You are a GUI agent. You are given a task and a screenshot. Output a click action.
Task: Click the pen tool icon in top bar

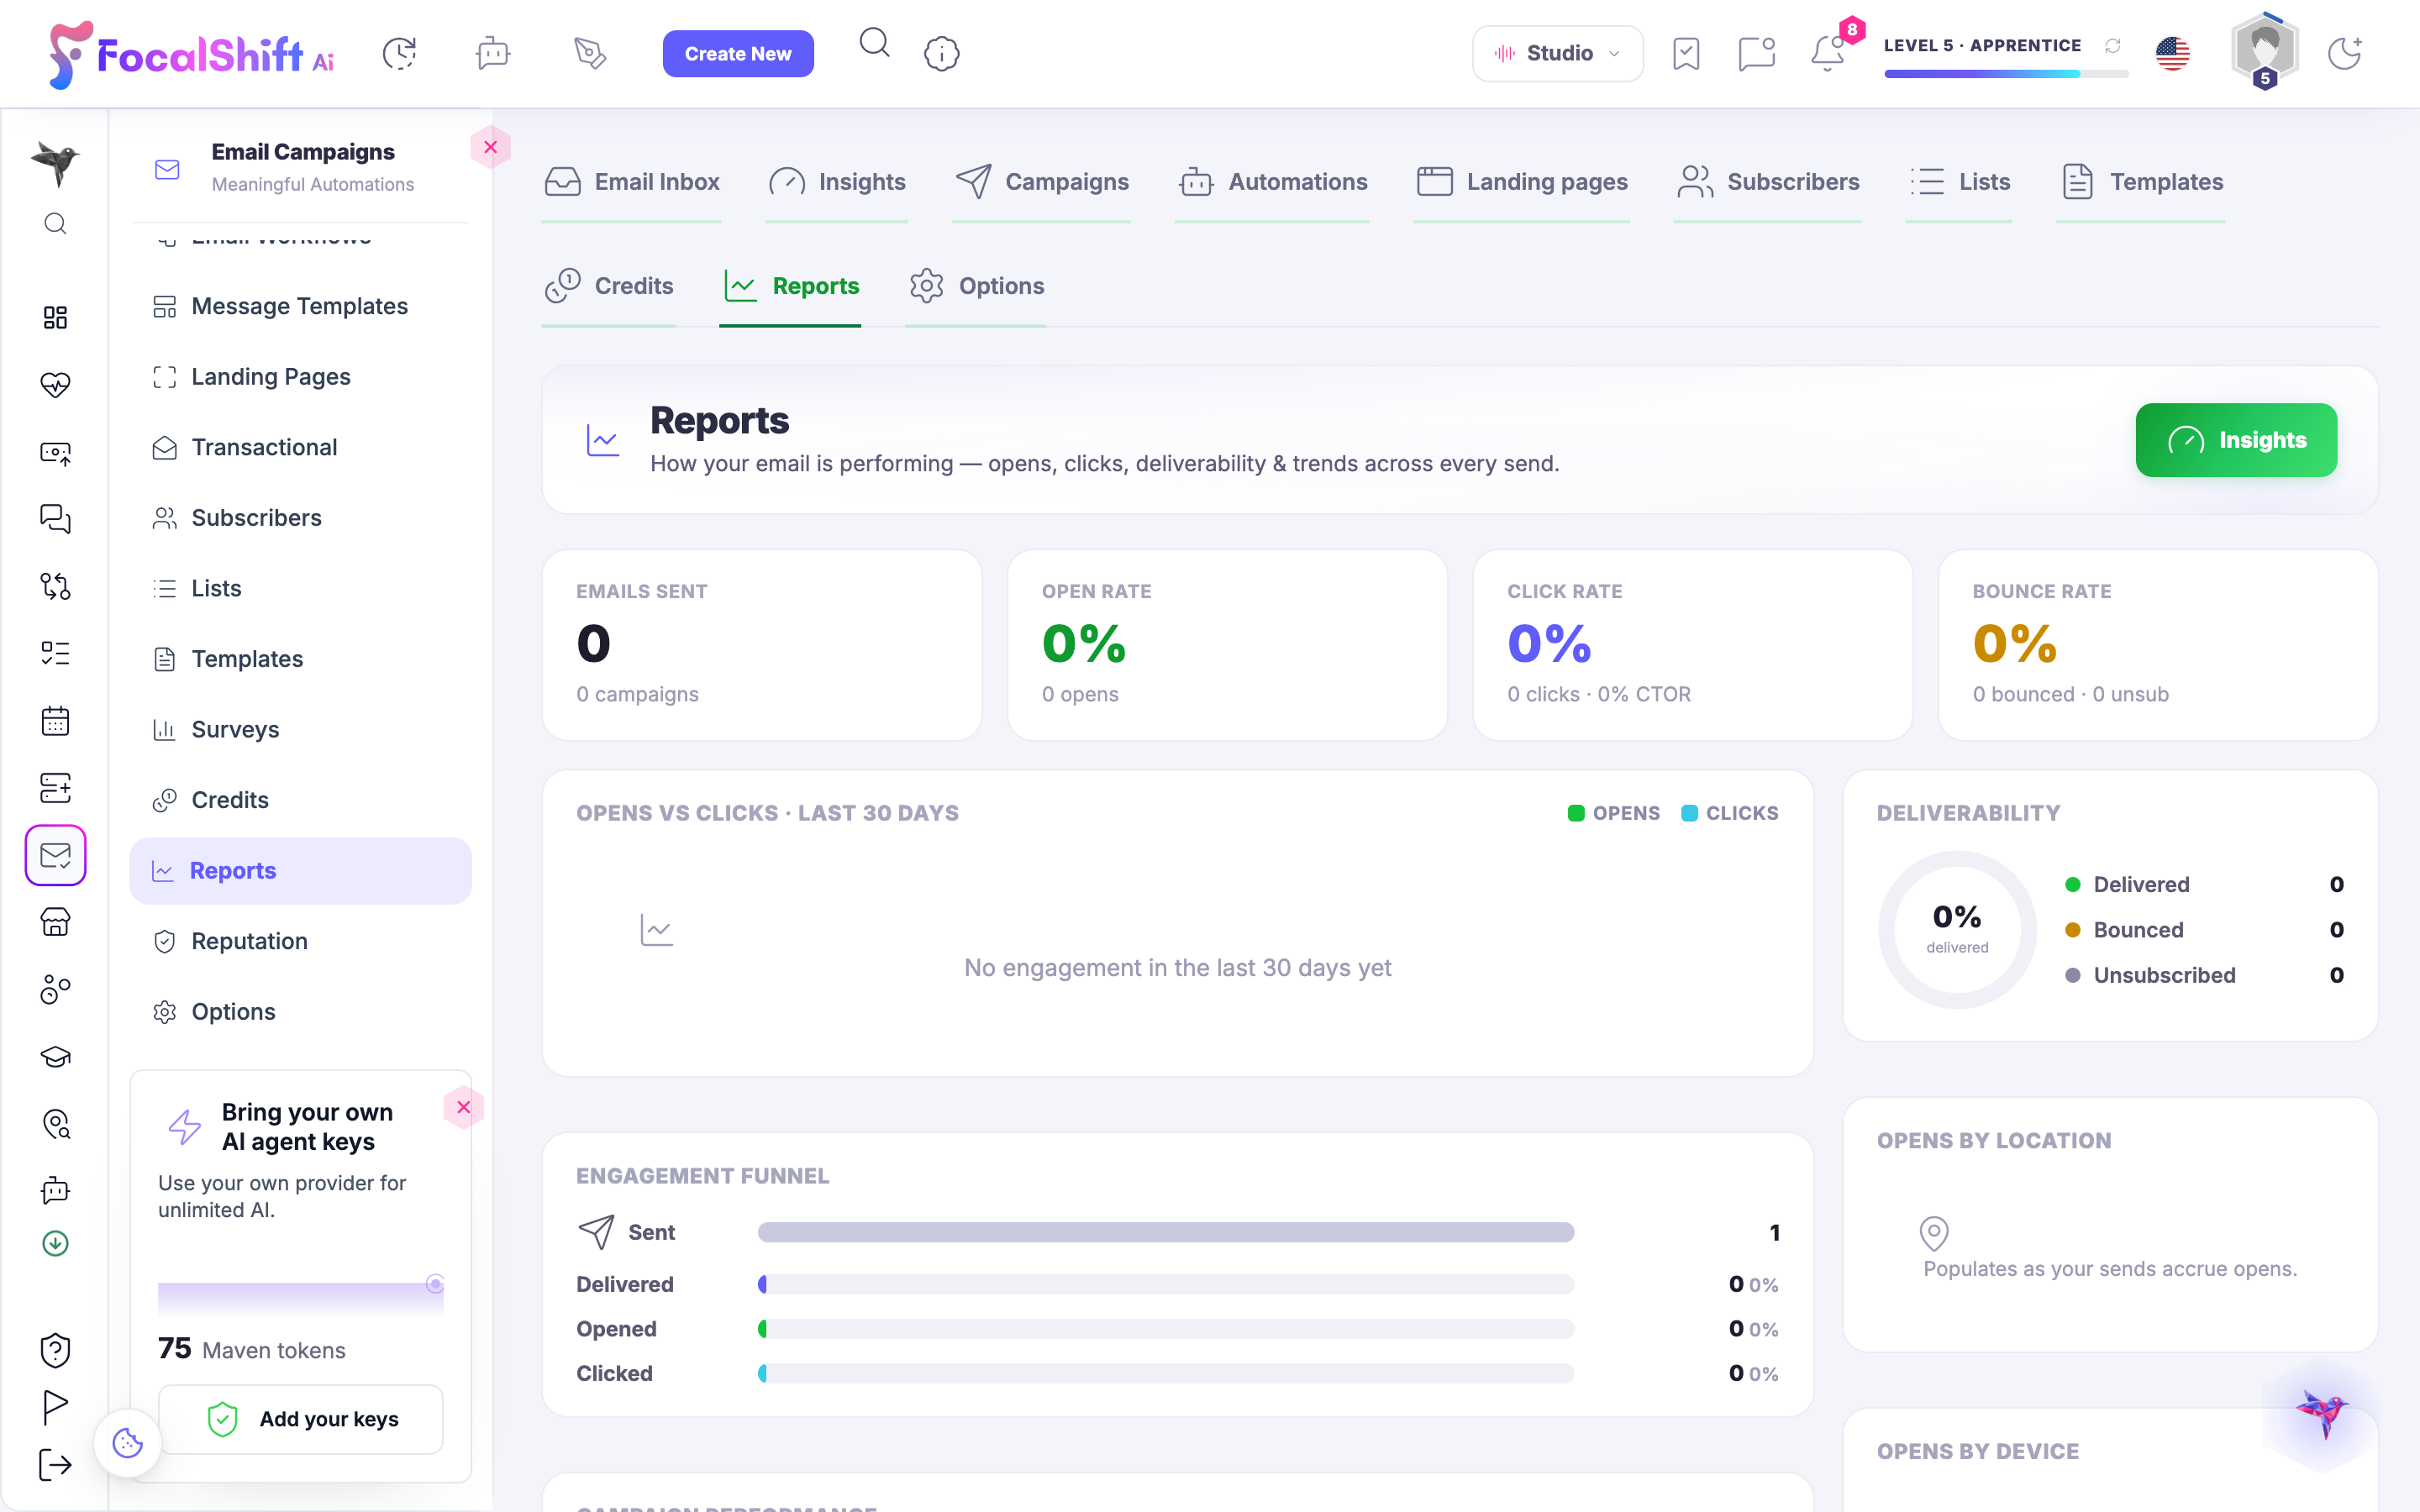590,53
